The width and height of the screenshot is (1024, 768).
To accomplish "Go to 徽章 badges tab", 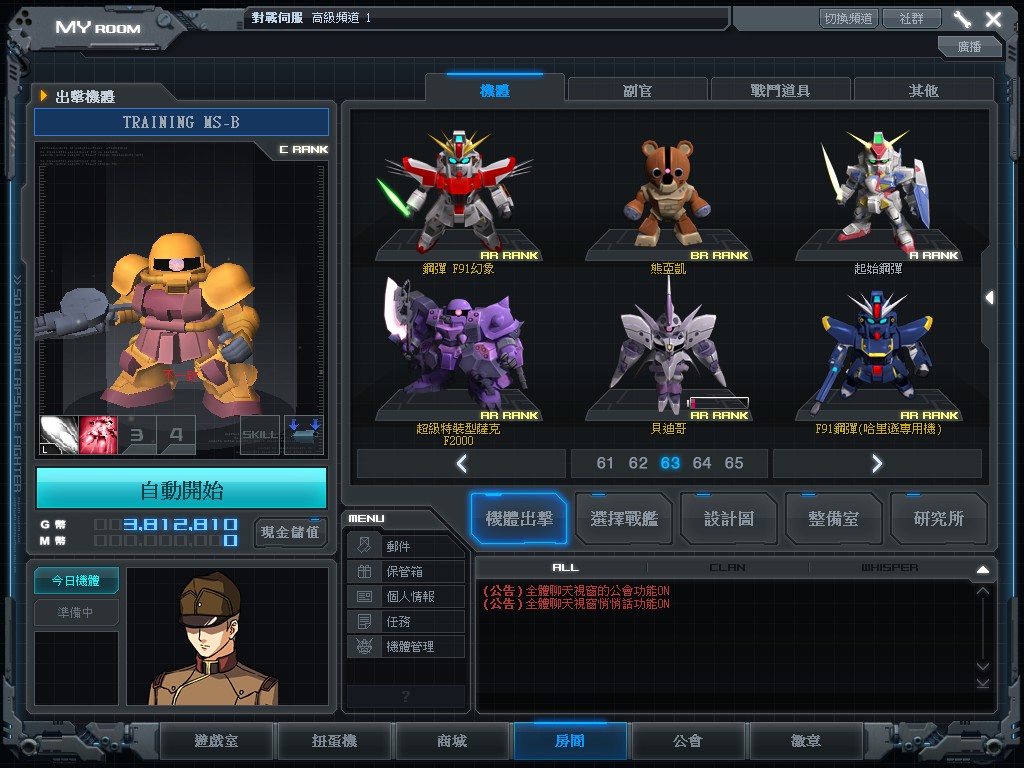I will pyautogui.click(x=806, y=741).
